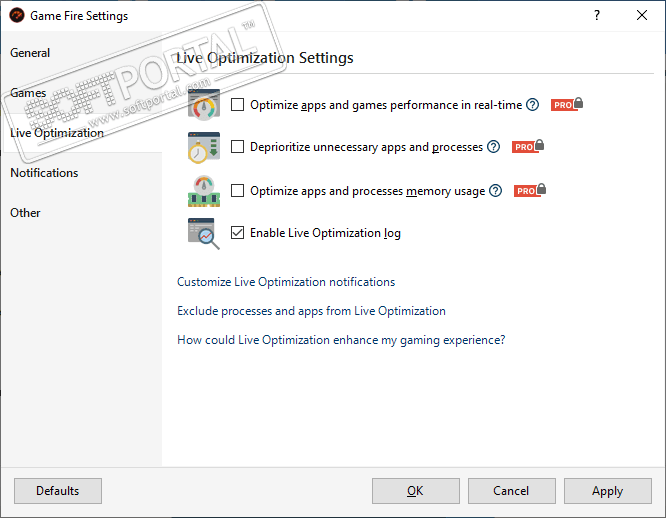Open the Notifications settings section
Screen dimensions: 666x518
(44, 173)
